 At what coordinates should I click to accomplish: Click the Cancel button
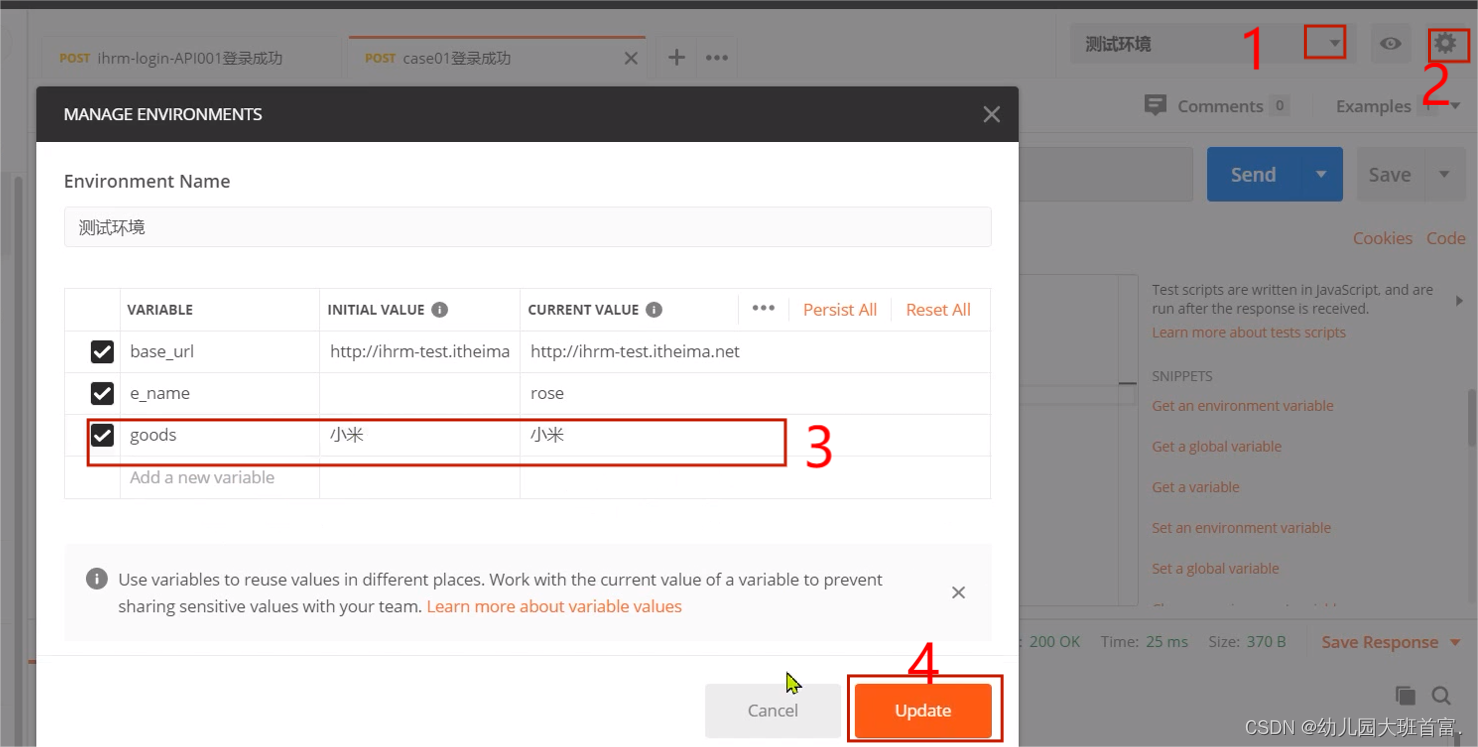pos(773,711)
